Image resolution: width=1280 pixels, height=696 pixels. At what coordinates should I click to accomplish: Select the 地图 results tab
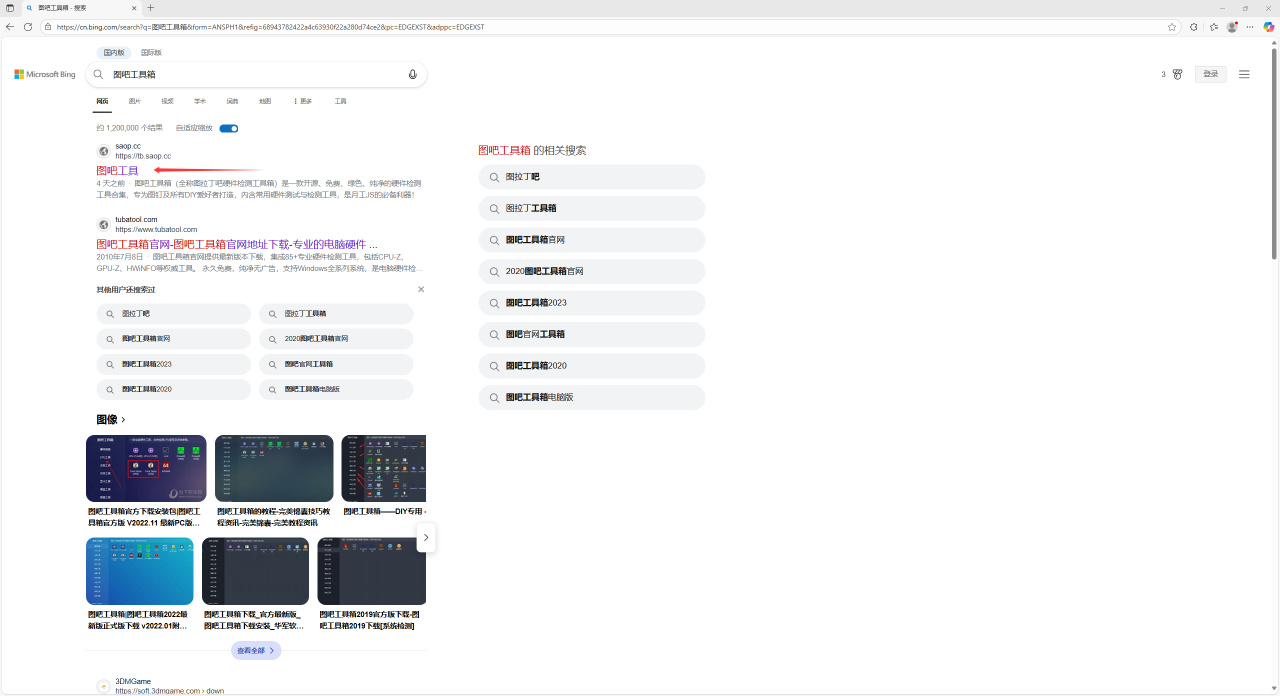[265, 101]
